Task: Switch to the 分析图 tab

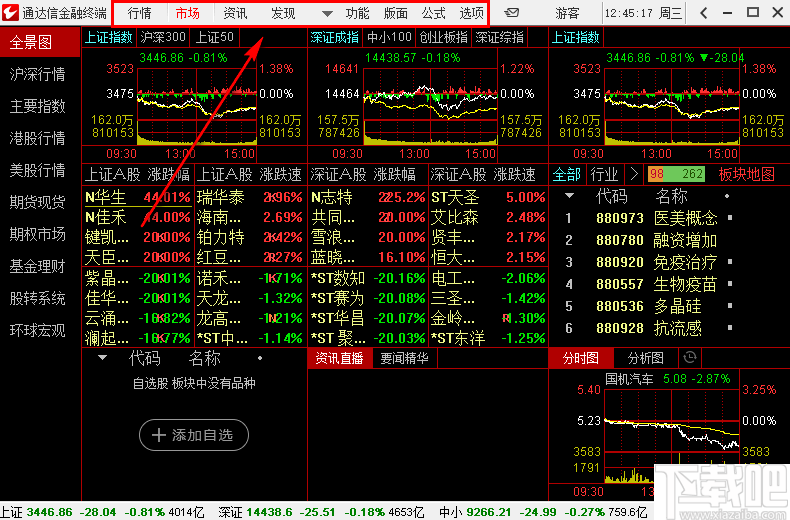Action: click(646, 358)
